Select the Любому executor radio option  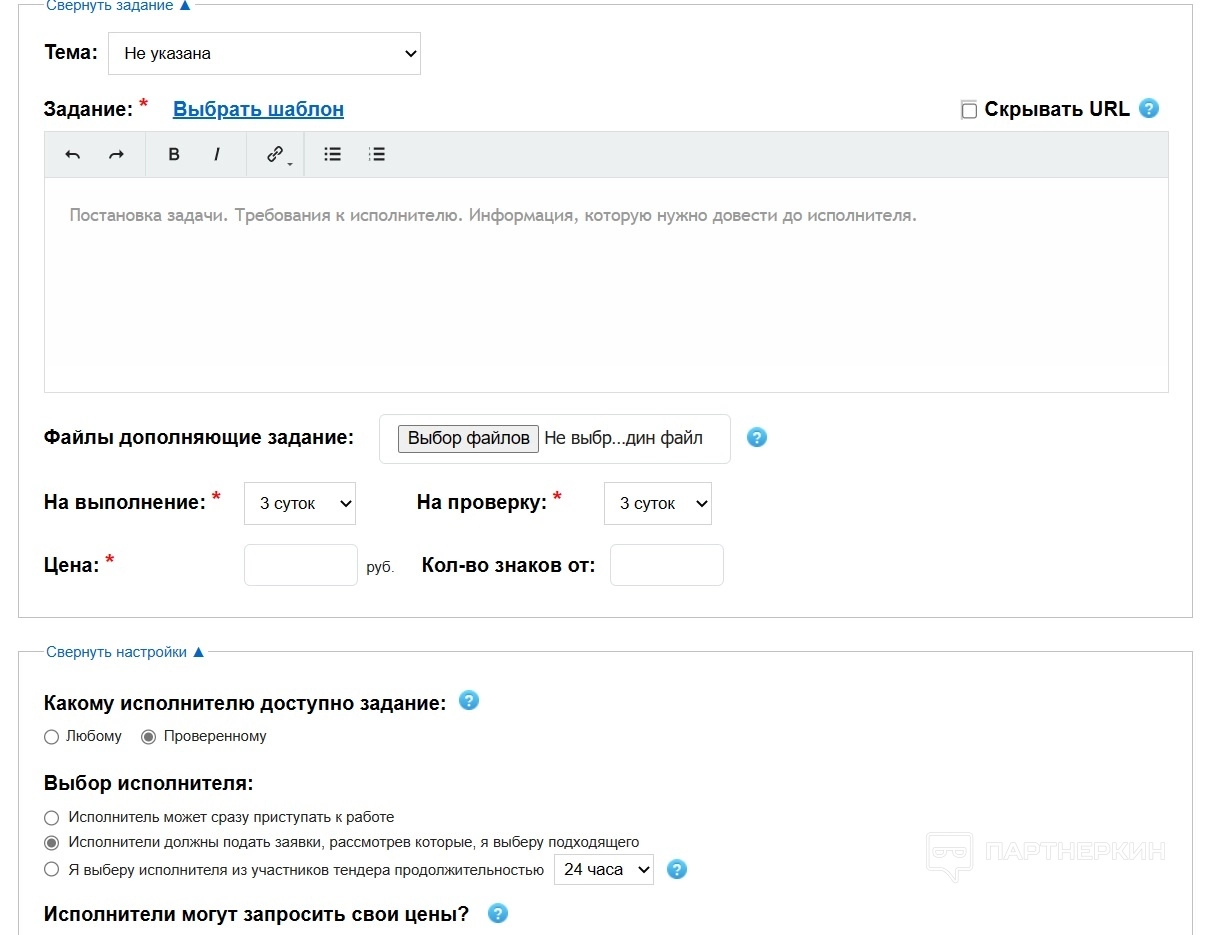coord(52,737)
